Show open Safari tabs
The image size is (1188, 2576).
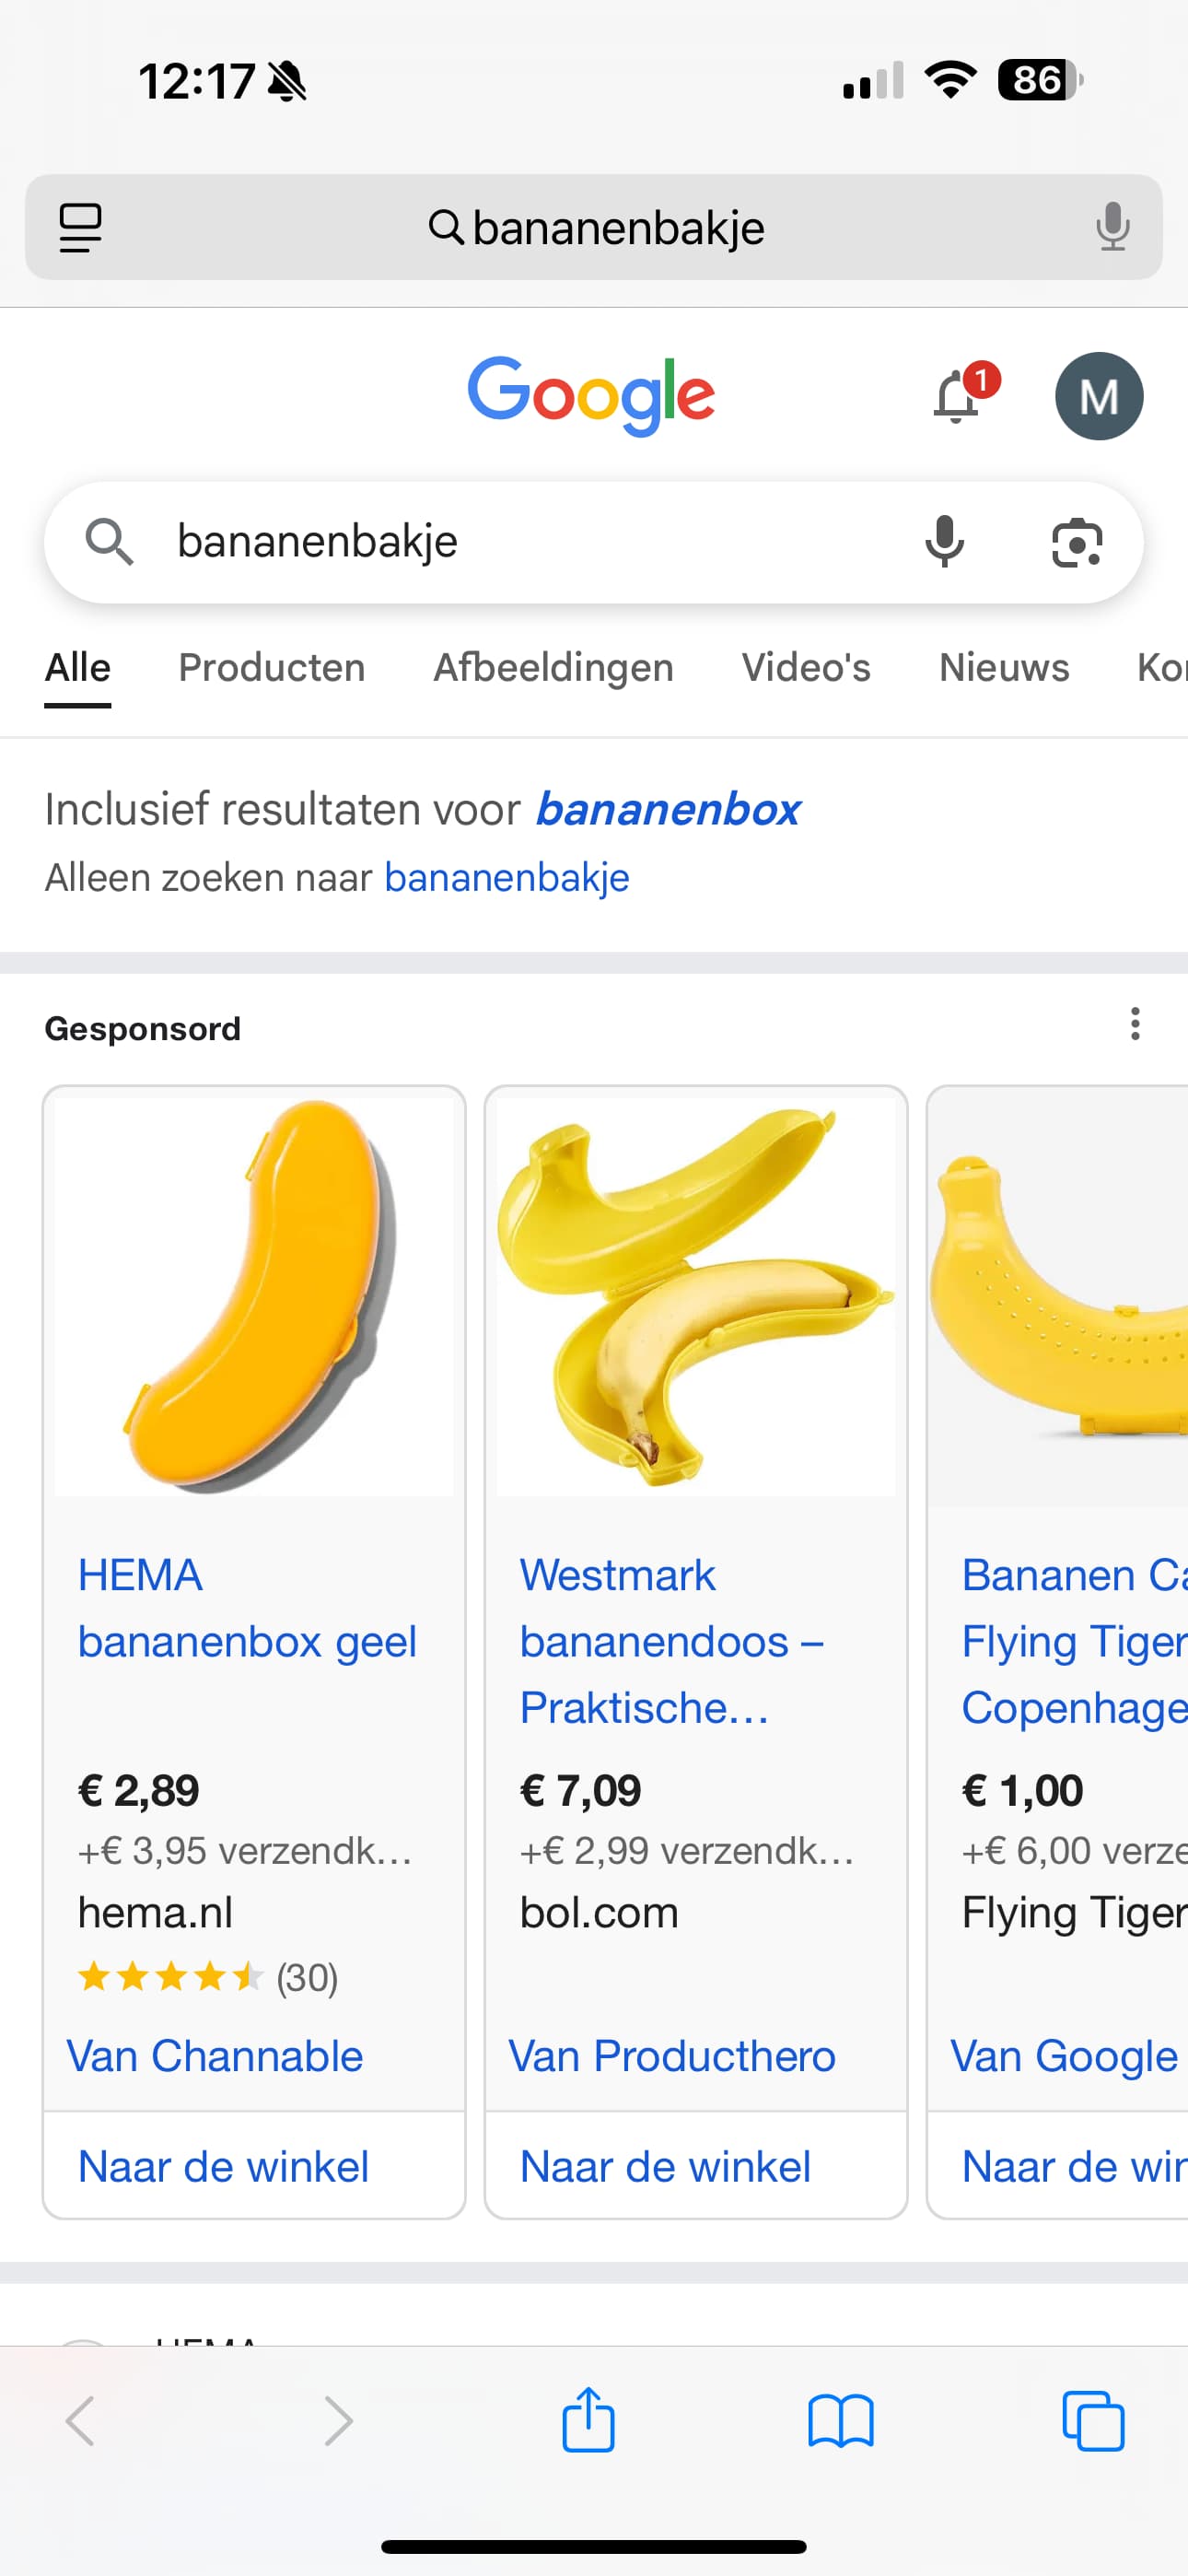point(1092,2422)
